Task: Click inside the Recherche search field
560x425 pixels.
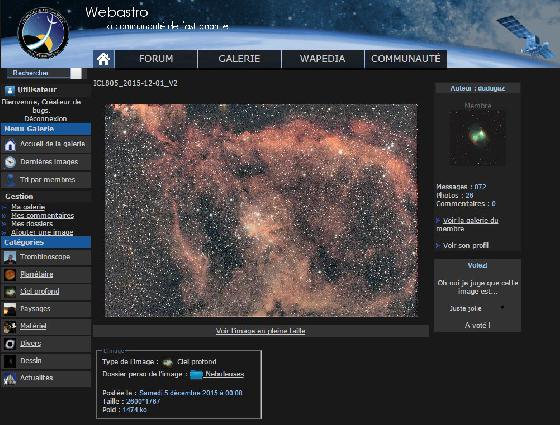Action: click(x=39, y=73)
